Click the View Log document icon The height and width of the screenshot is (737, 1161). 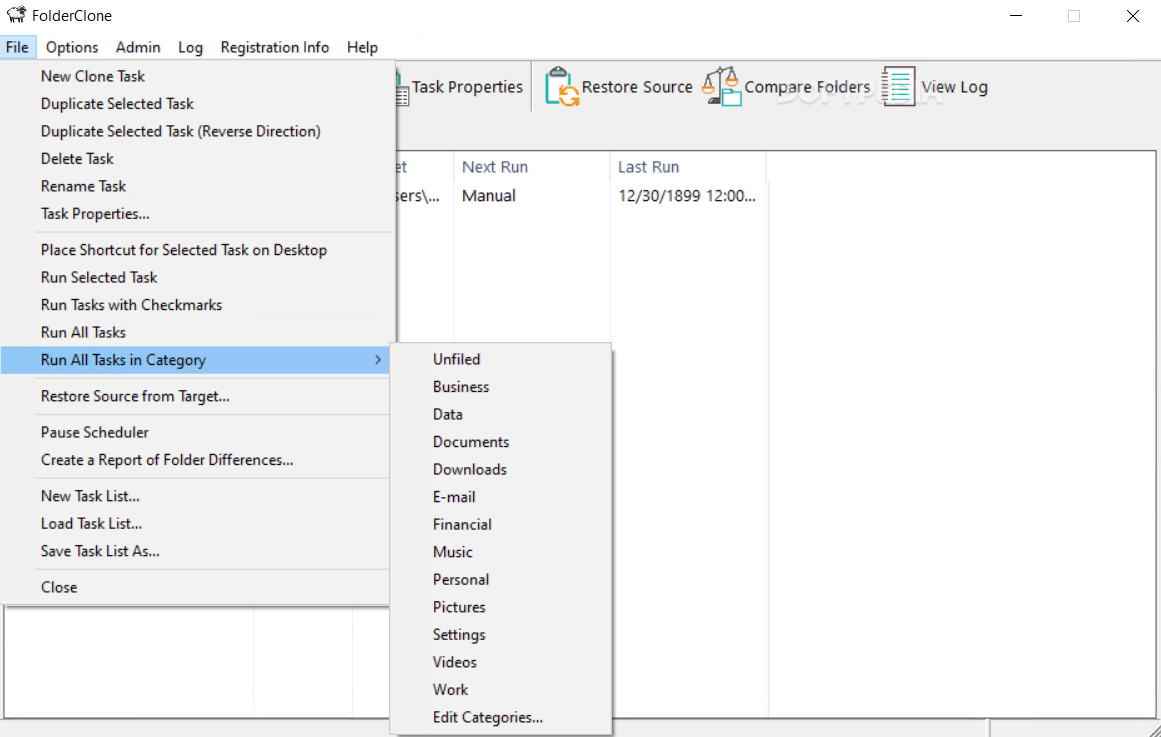(x=898, y=87)
